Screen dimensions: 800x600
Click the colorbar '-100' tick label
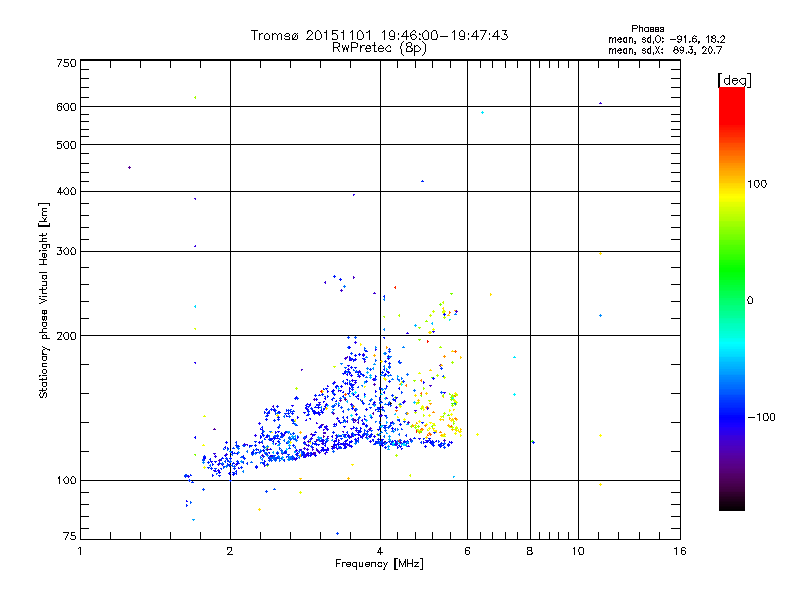tap(761, 417)
